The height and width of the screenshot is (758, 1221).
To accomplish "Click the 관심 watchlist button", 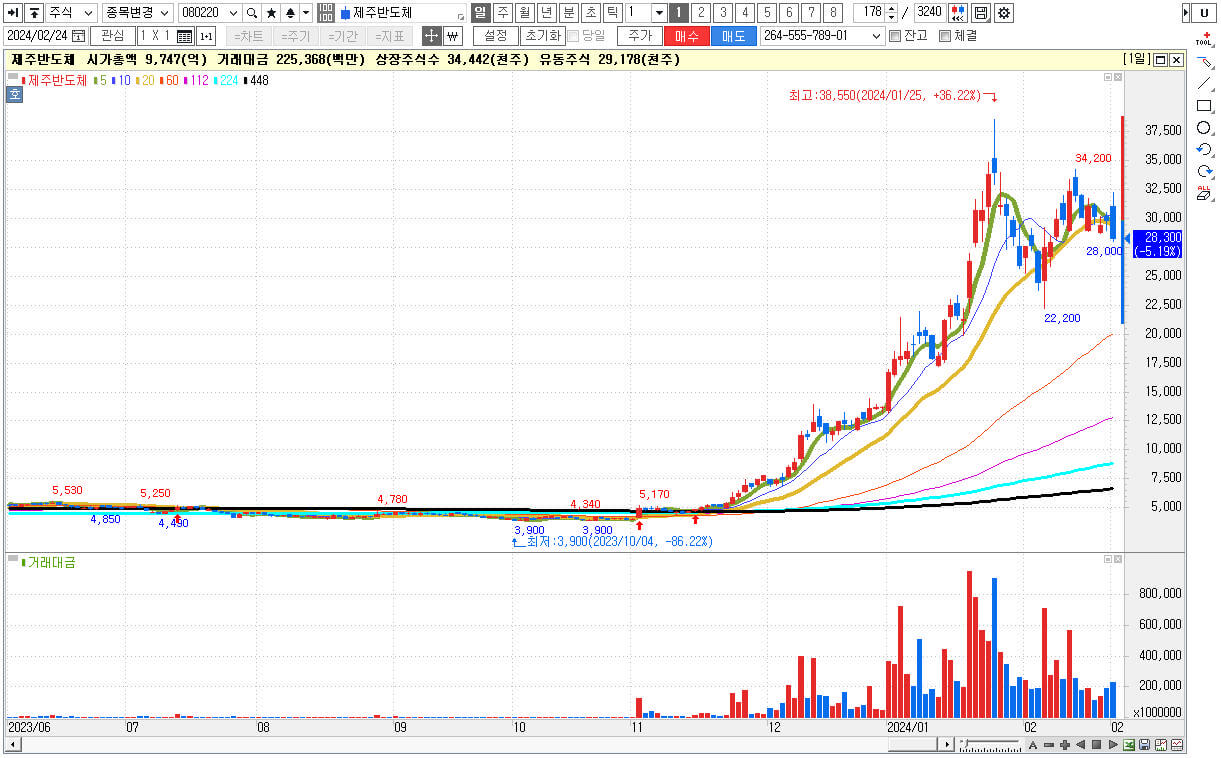I will point(112,36).
